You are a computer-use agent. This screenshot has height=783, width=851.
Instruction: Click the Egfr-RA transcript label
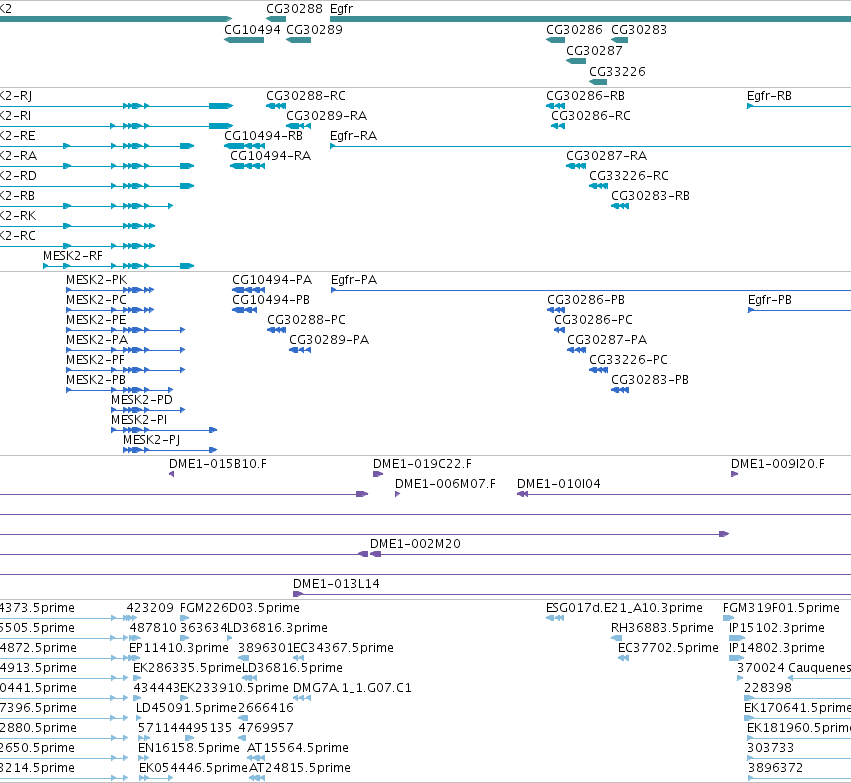pyautogui.click(x=353, y=136)
